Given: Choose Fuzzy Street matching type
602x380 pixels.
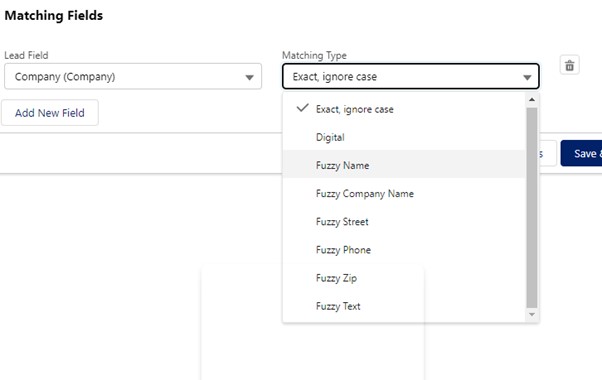Looking at the screenshot, I should tap(404, 222).
